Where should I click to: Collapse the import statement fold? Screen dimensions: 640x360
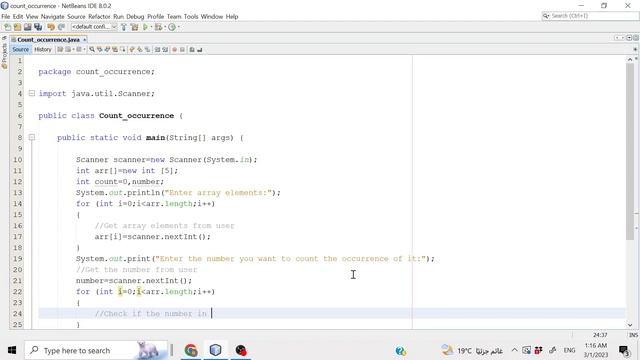[x=31, y=93]
